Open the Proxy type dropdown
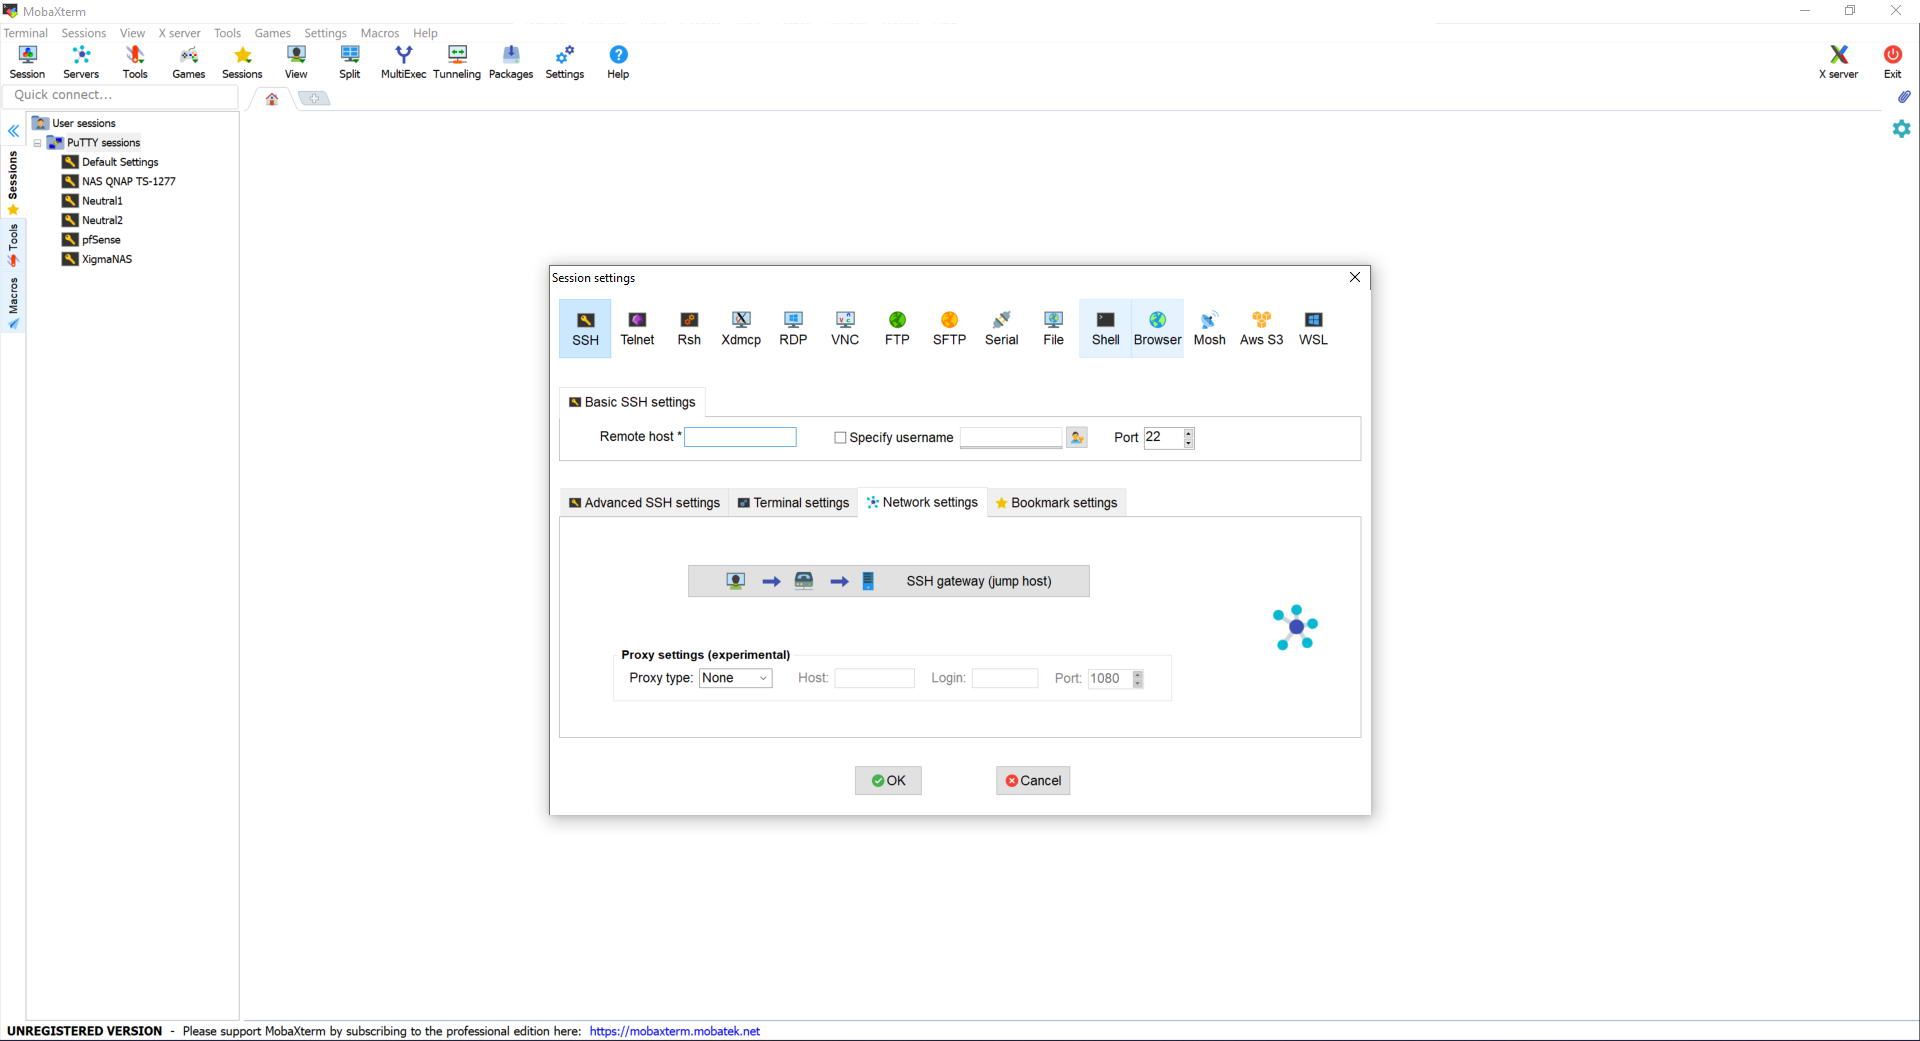Image resolution: width=1920 pixels, height=1041 pixels. [x=735, y=678]
